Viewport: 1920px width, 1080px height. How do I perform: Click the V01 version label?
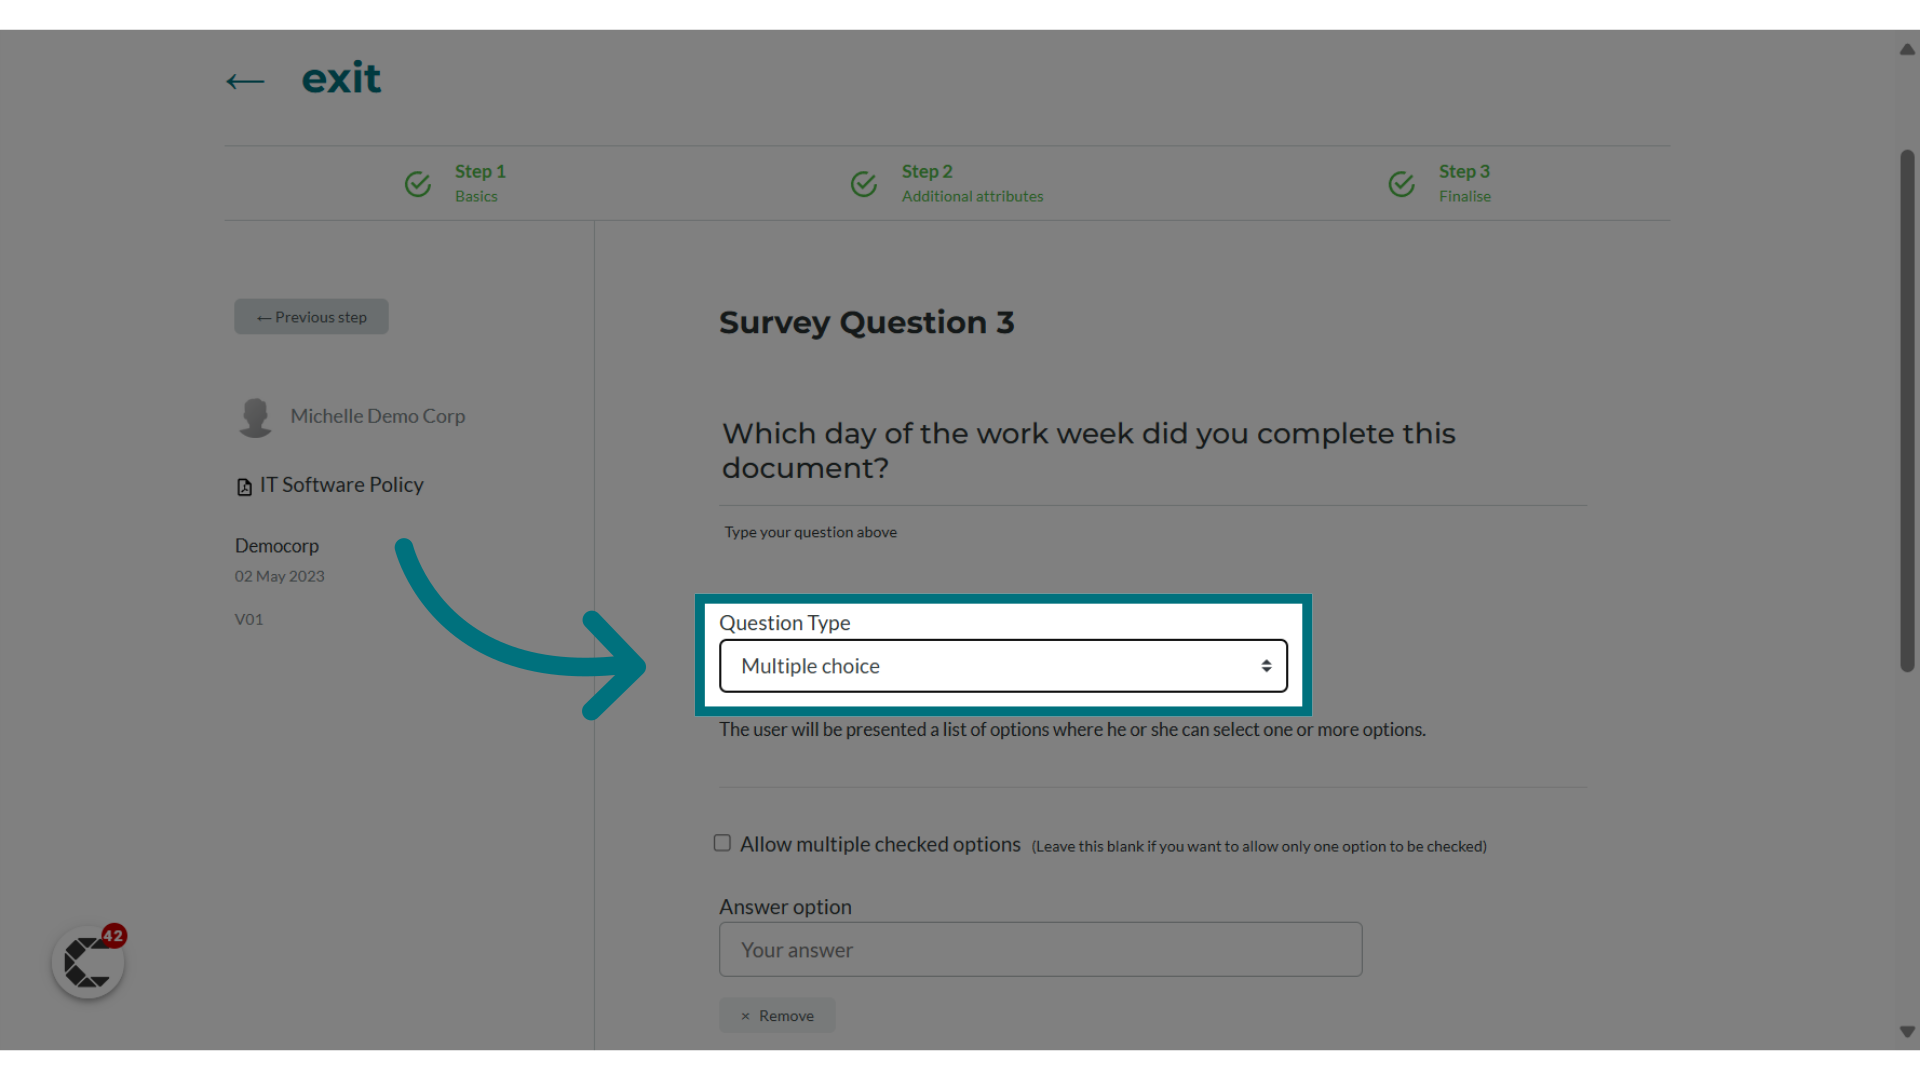pos(249,618)
